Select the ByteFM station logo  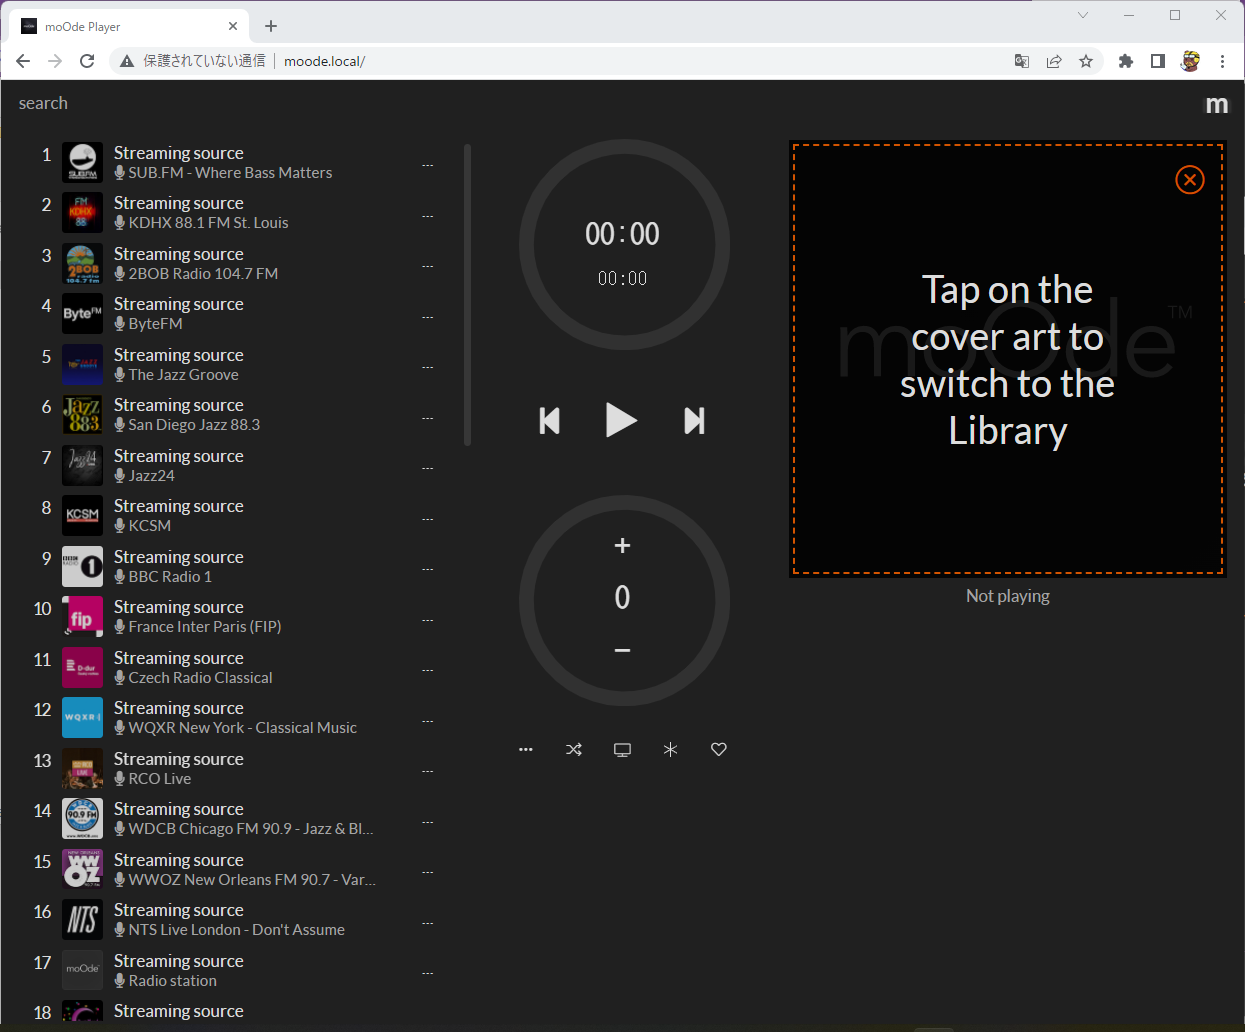pos(82,314)
